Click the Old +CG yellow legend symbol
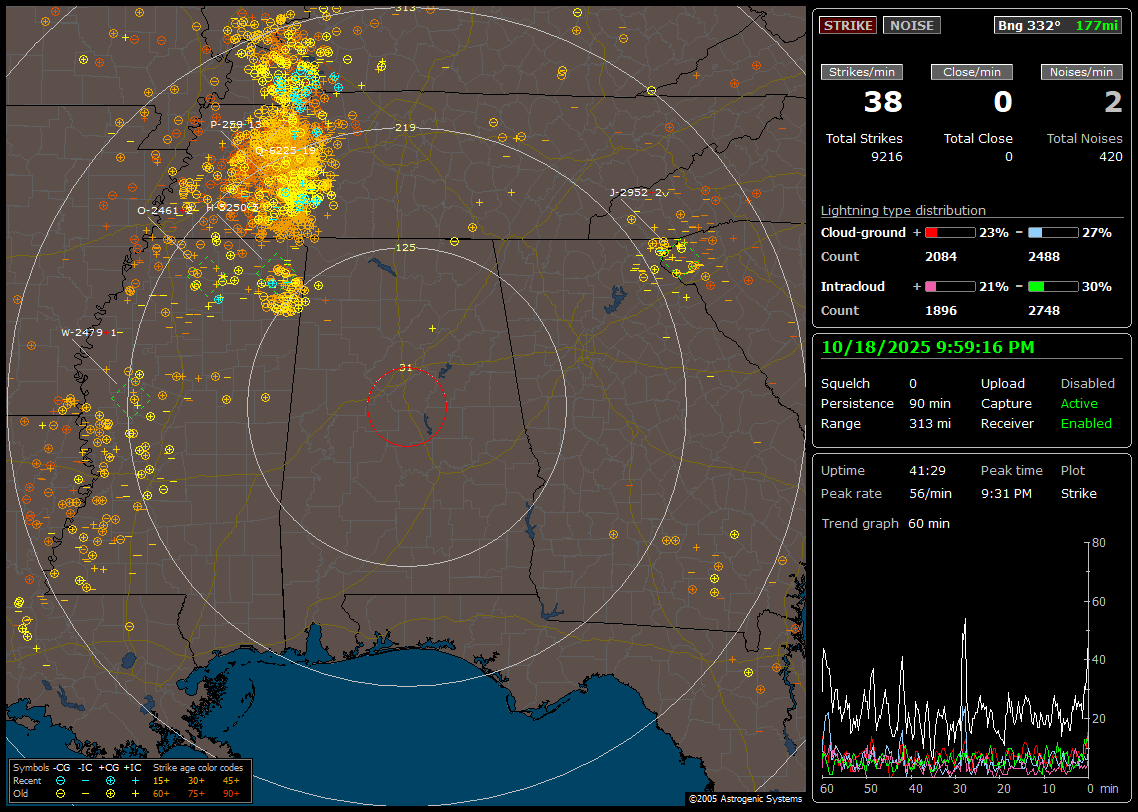 110,793
